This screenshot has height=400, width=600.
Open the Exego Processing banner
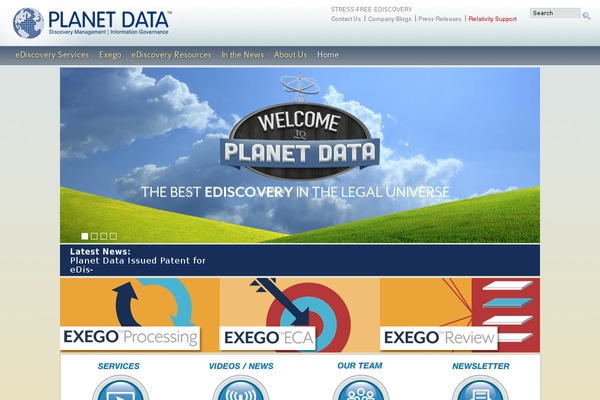click(140, 315)
